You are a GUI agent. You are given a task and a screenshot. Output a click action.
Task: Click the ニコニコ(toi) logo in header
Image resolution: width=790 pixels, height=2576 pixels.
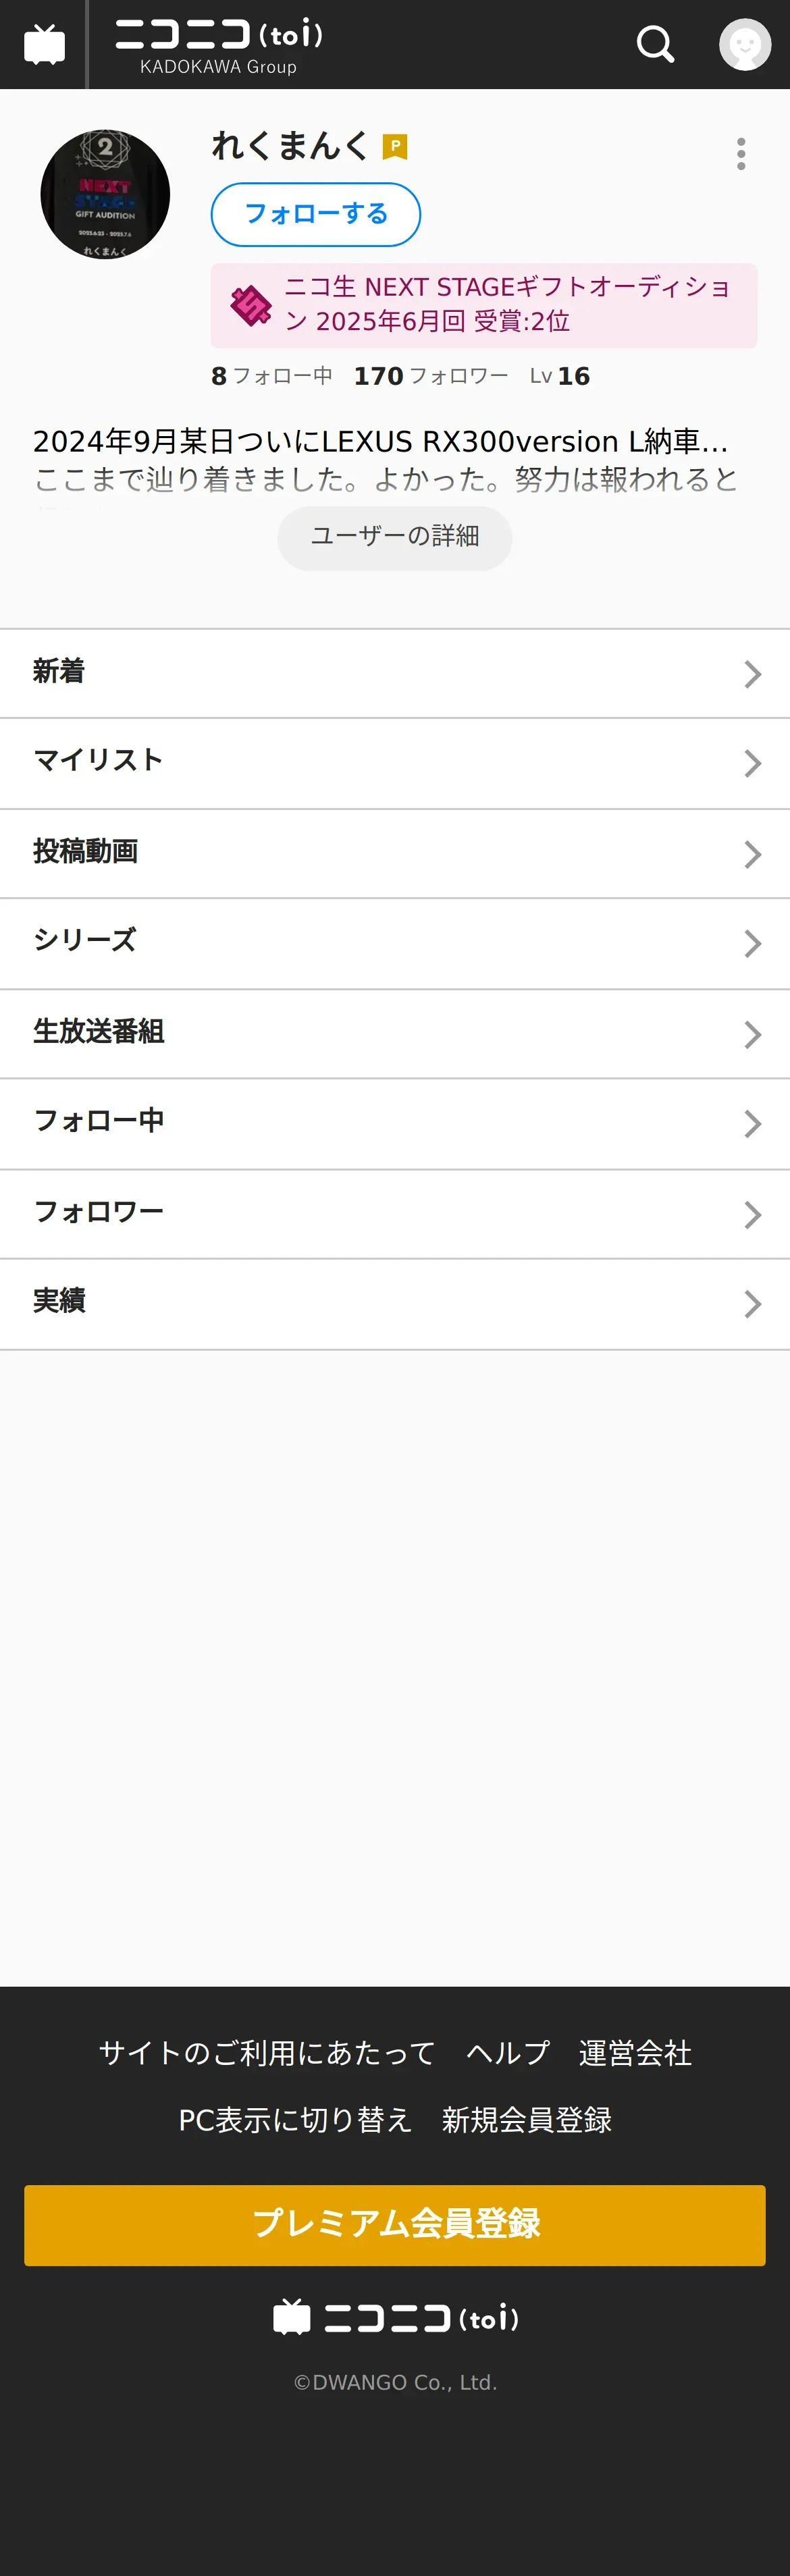pyautogui.click(x=219, y=45)
